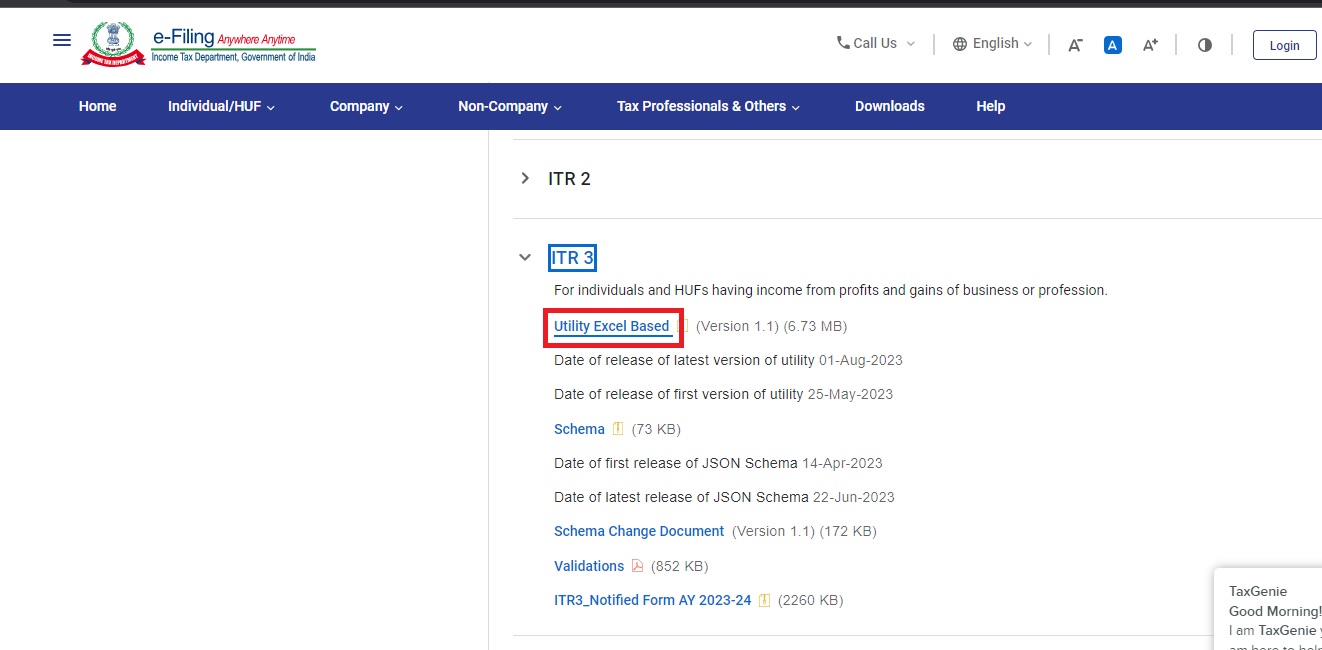
Task: Click zip icon next to Utility Excel Based
Action: click(x=684, y=326)
